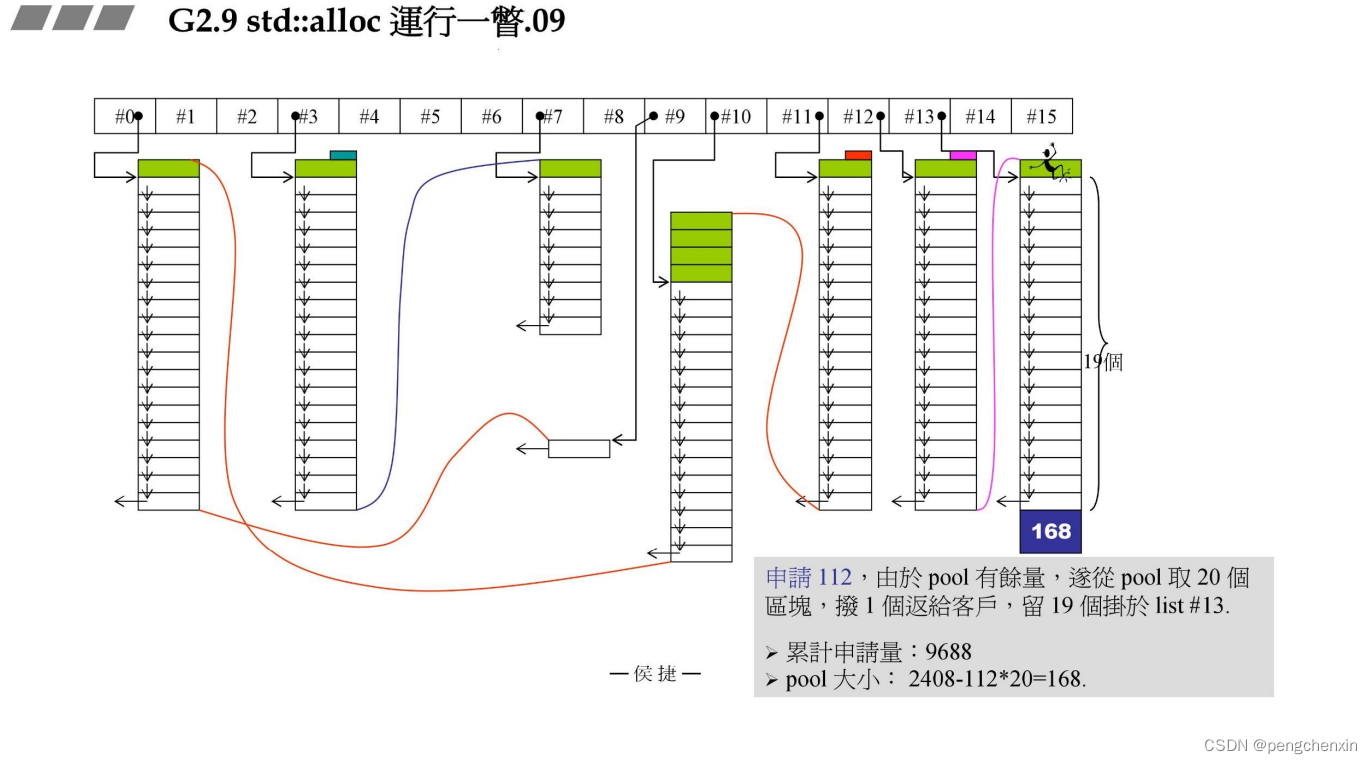Viewport: 1372px width, 764px height.
Task: Select the #4 free-list cell
Action: 369,116
